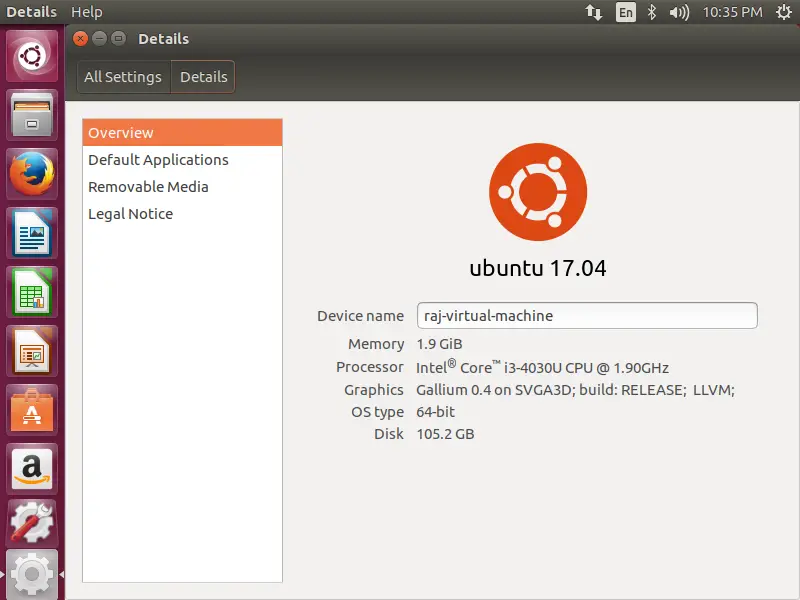Open the network connections indicator
The width and height of the screenshot is (800, 600).
click(594, 12)
